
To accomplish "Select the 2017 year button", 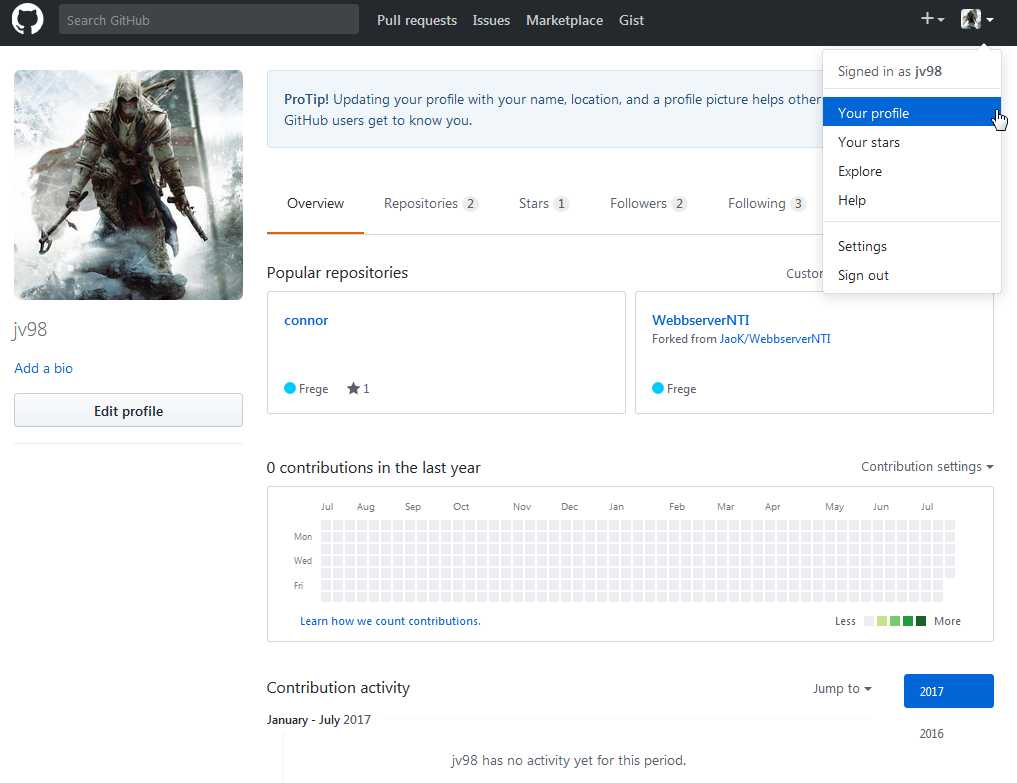I will point(948,691).
